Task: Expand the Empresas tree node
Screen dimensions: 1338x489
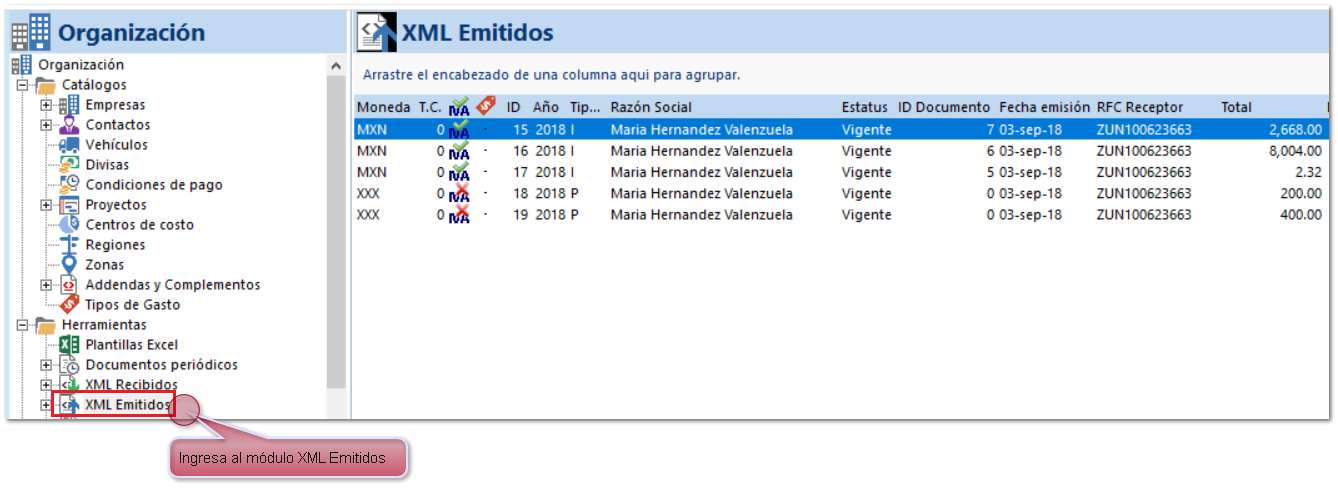Action: tap(46, 105)
